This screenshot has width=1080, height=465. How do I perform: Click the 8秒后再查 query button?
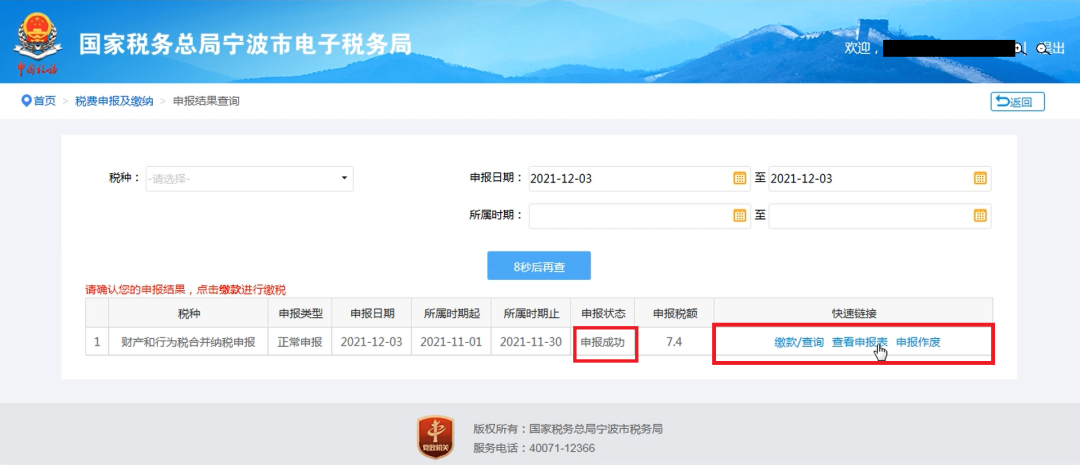[539, 267]
